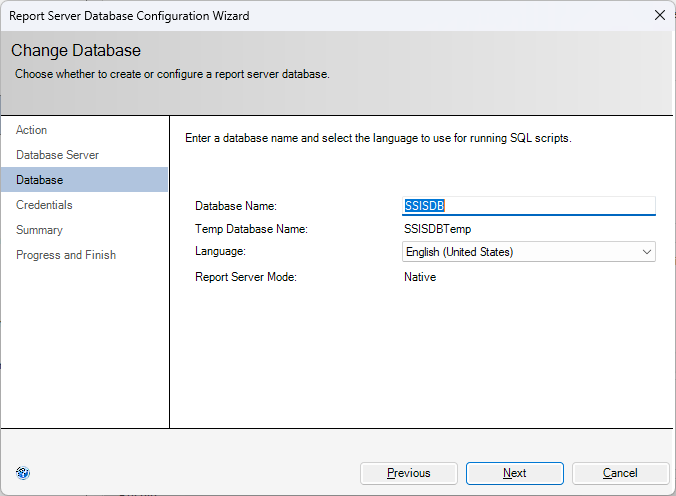Click the wizard window title bar text
This screenshot has width=676, height=496.
pyautogui.click(x=129, y=15)
